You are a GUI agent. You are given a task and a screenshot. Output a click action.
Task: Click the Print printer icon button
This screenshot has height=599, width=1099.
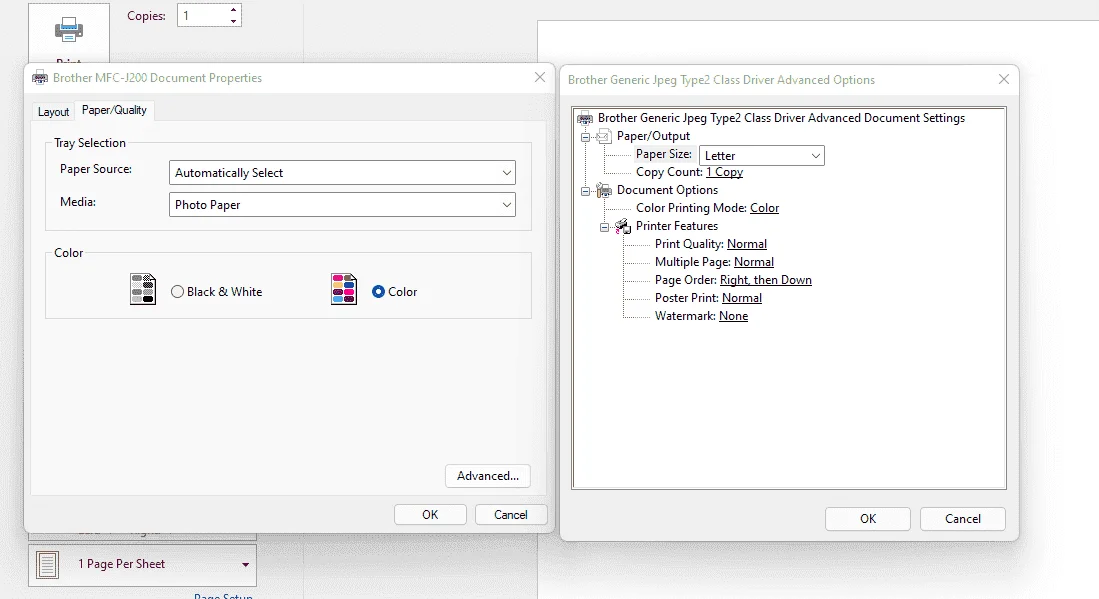coord(69,33)
